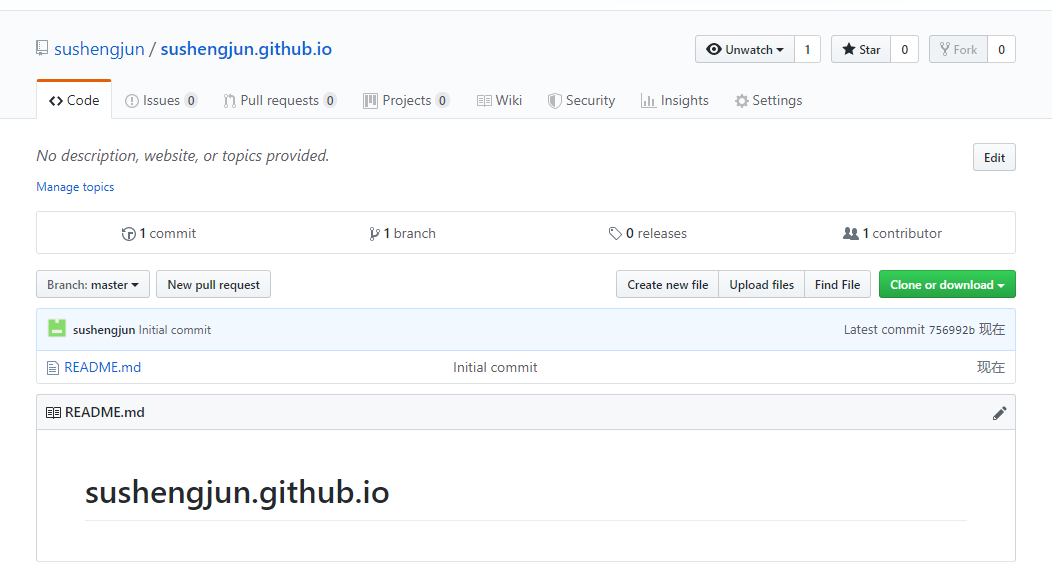Click the repository book icon beside sushengjun
The width and height of the screenshot is (1052, 587).
coord(42,48)
